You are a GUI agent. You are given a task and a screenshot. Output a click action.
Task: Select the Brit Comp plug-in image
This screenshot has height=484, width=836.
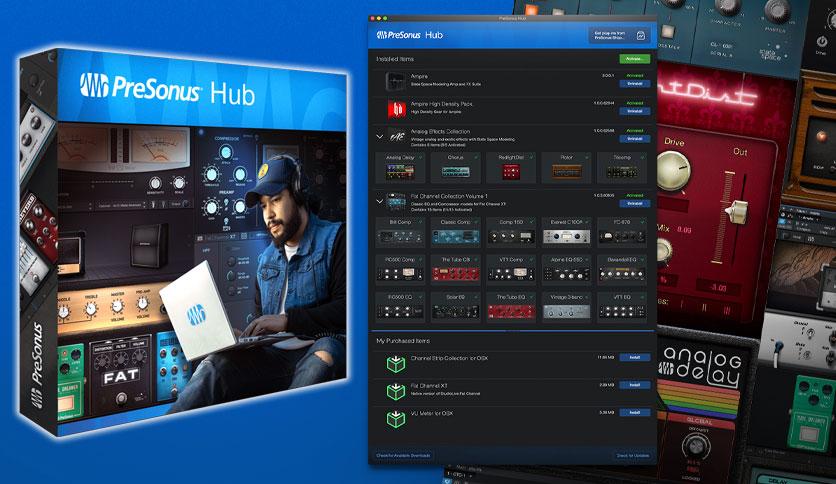point(400,236)
